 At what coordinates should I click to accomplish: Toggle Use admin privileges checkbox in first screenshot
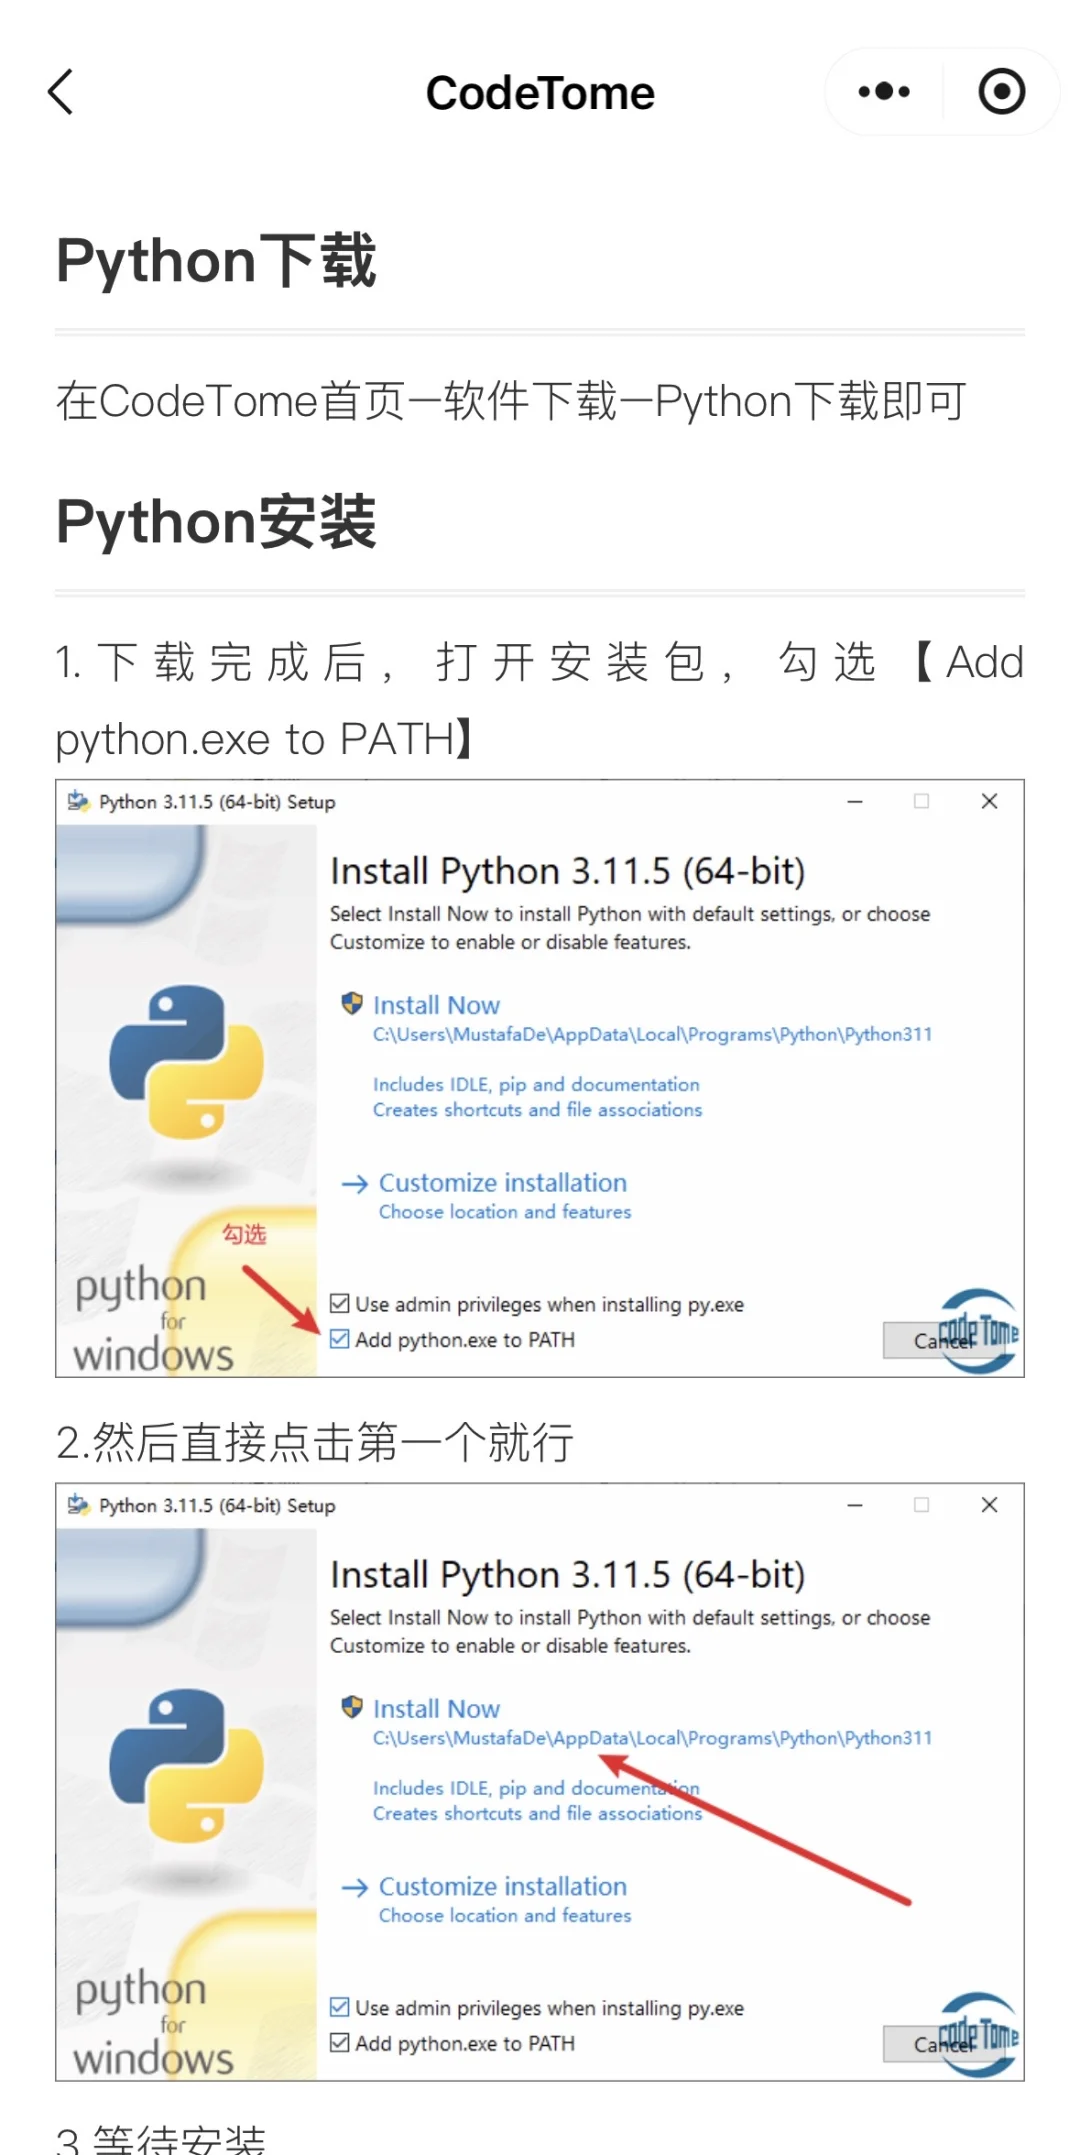pyautogui.click(x=340, y=1304)
